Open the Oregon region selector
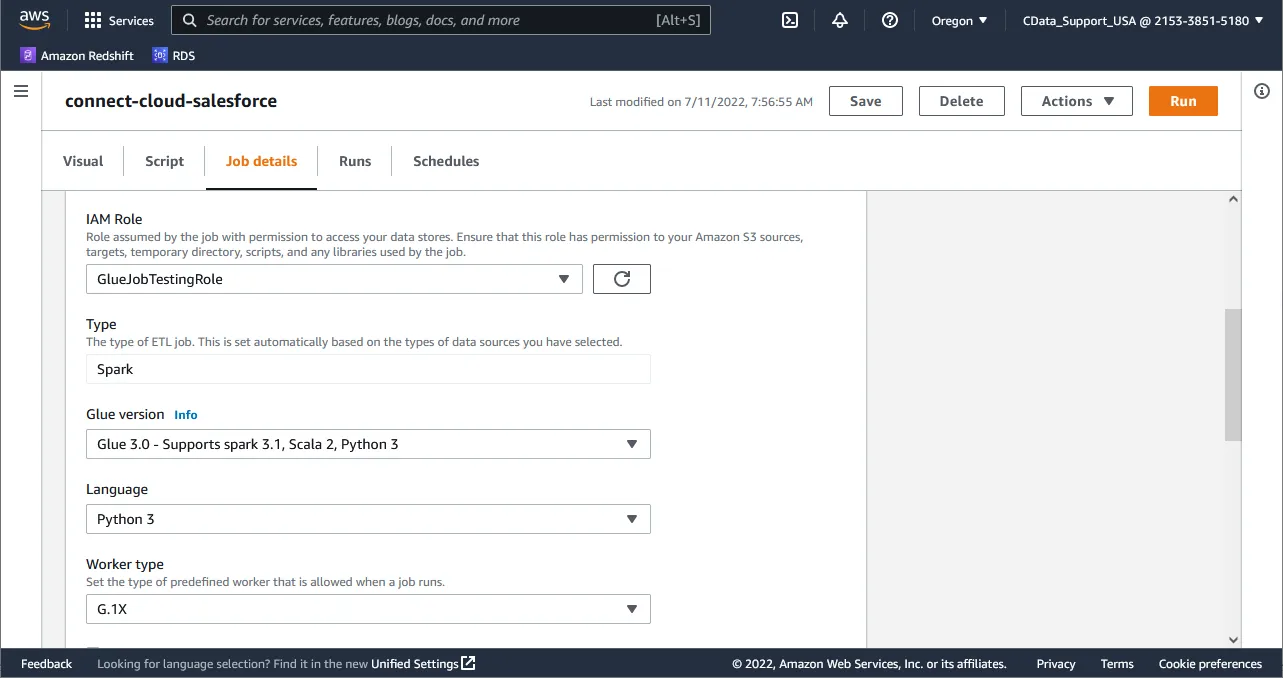 click(957, 19)
